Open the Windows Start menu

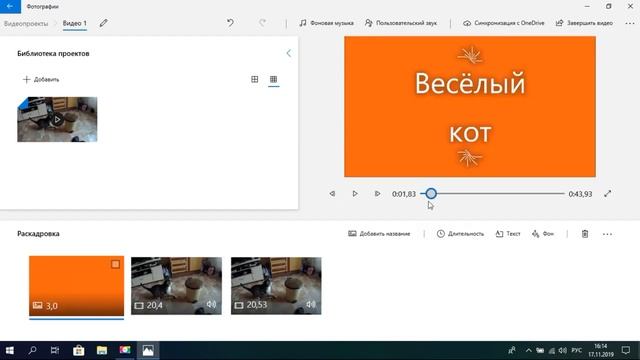coord(10,350)
